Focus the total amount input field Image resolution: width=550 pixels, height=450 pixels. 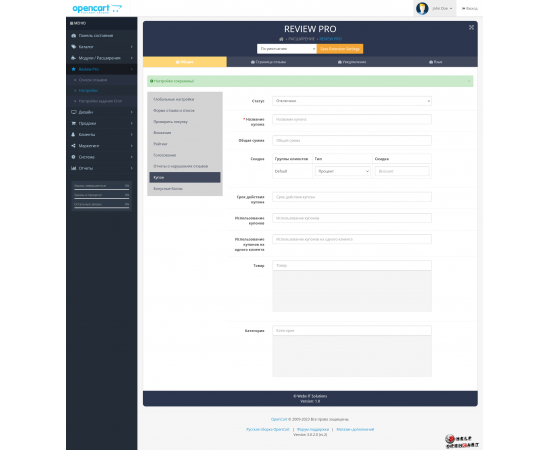tap(352, 140)
